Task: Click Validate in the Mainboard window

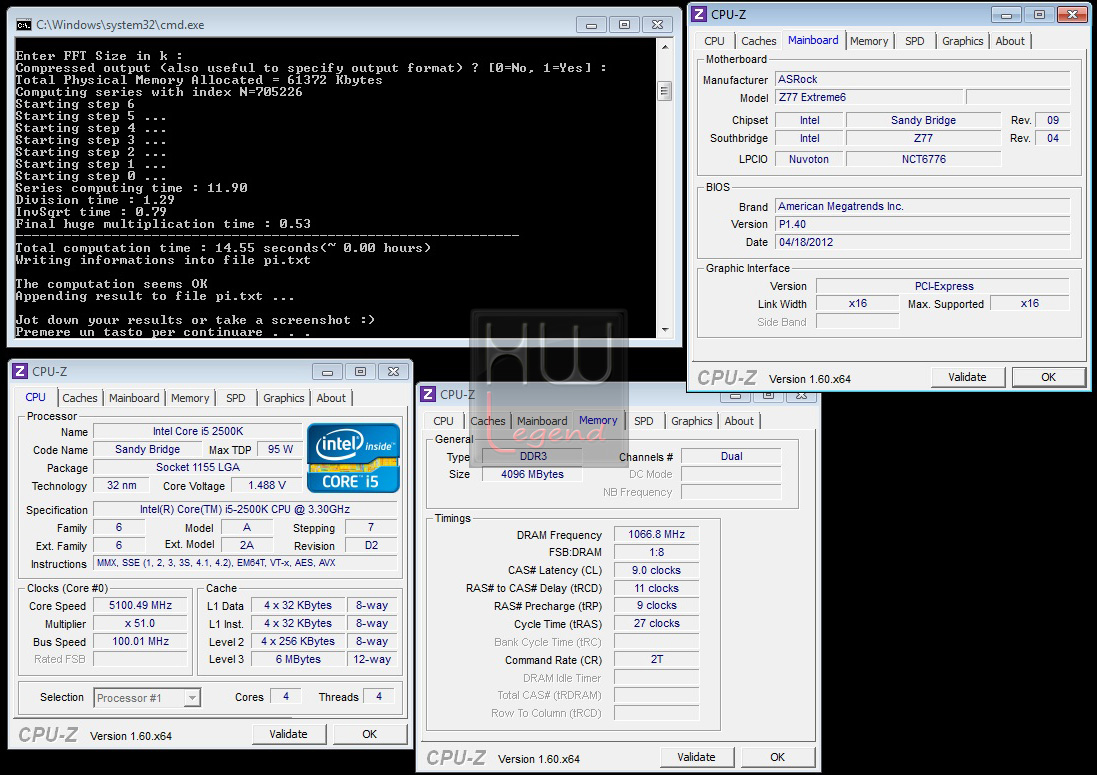Action: pyautogui.click(x=968, y=377)
